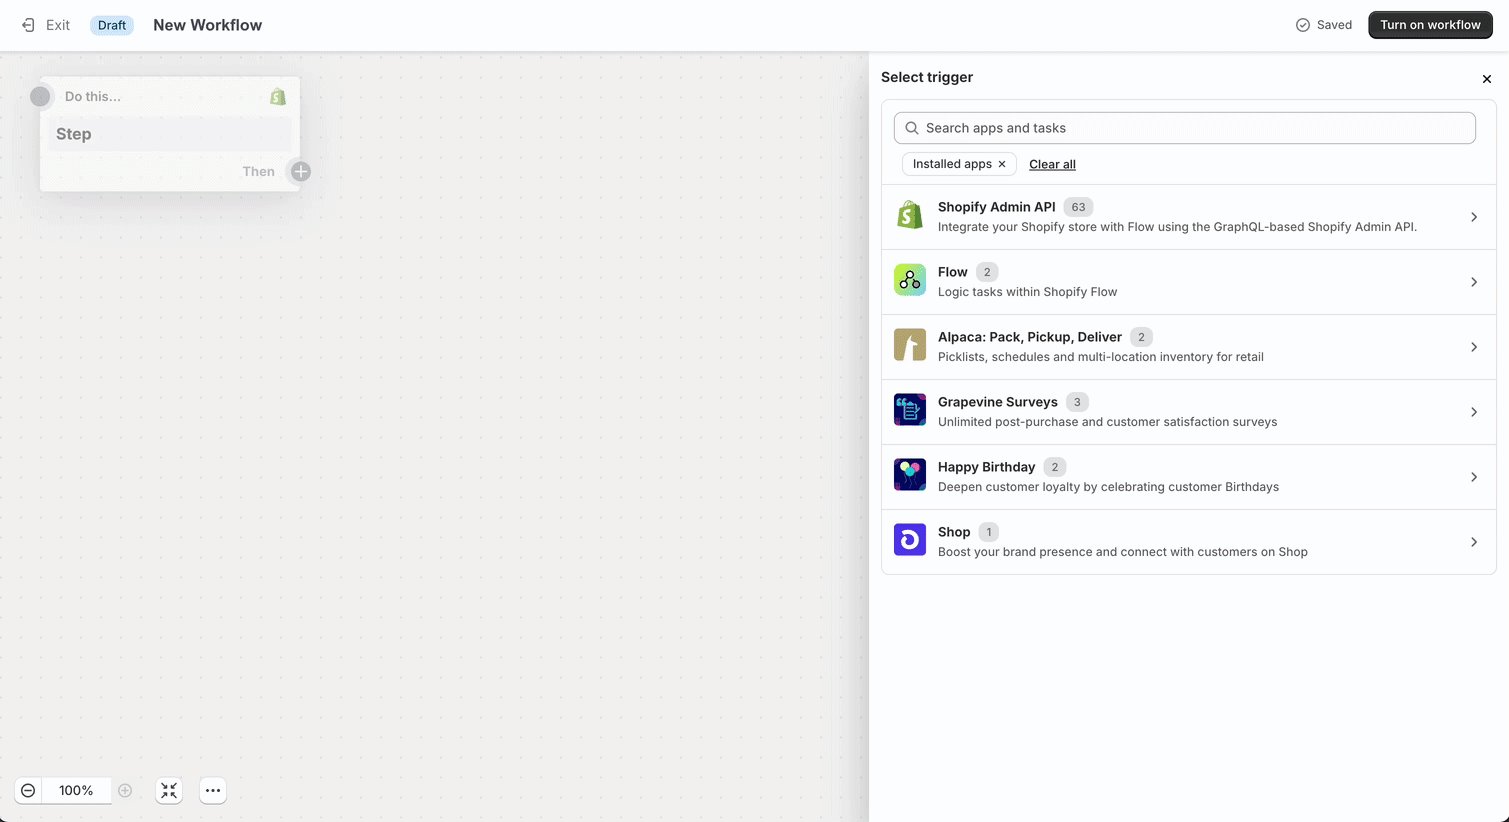Click the Exit door icon

point(28,25)
